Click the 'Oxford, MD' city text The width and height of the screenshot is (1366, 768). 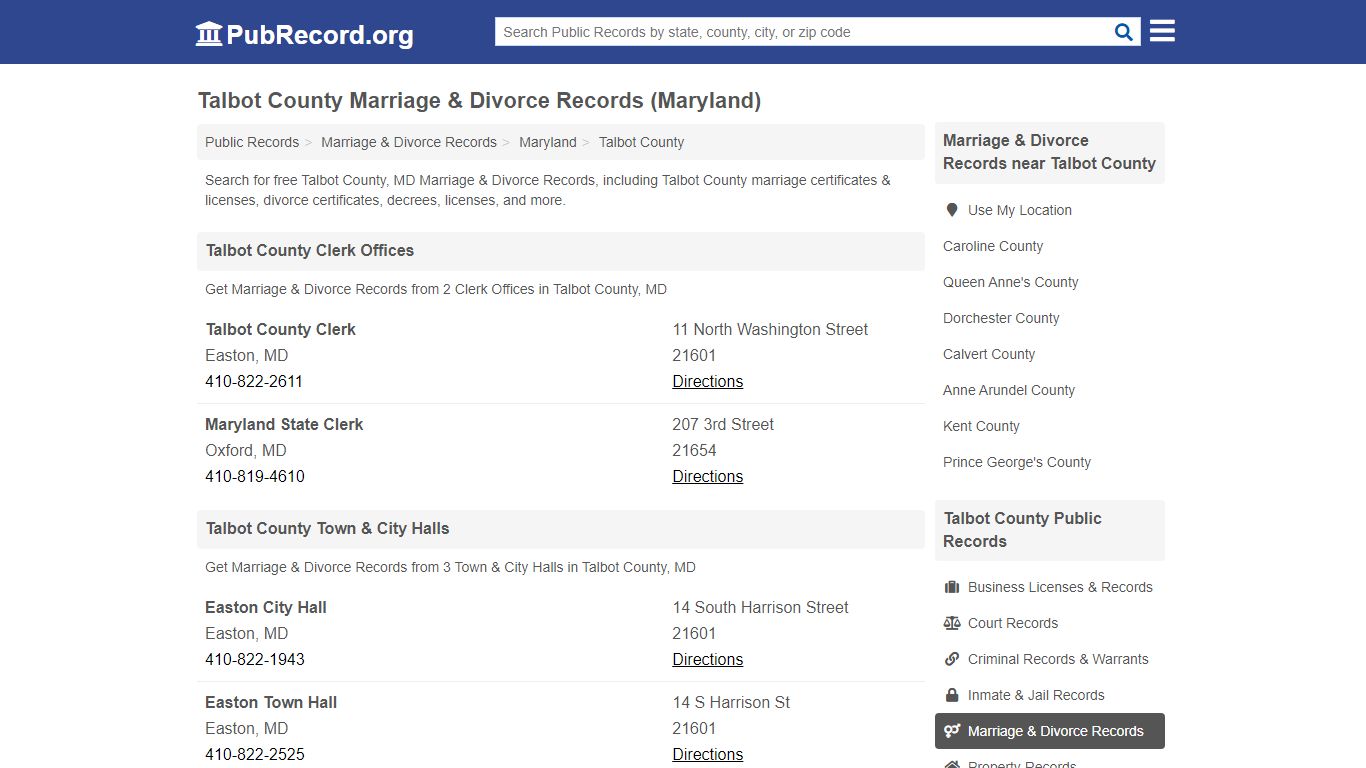pyautogui.click(x=246, y=450)
